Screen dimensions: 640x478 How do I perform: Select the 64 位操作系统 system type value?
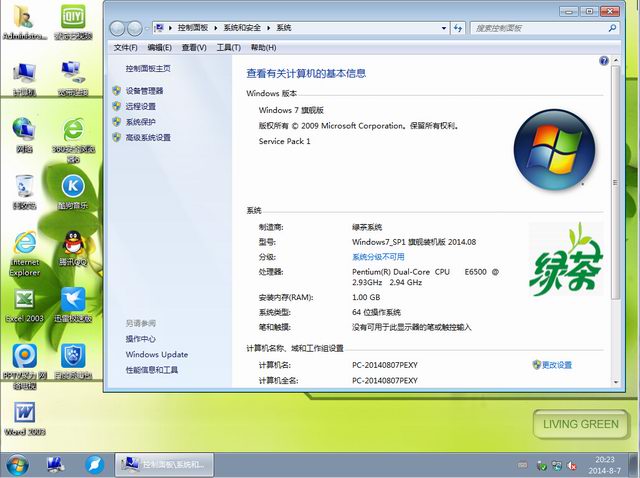tap(376, 312)
